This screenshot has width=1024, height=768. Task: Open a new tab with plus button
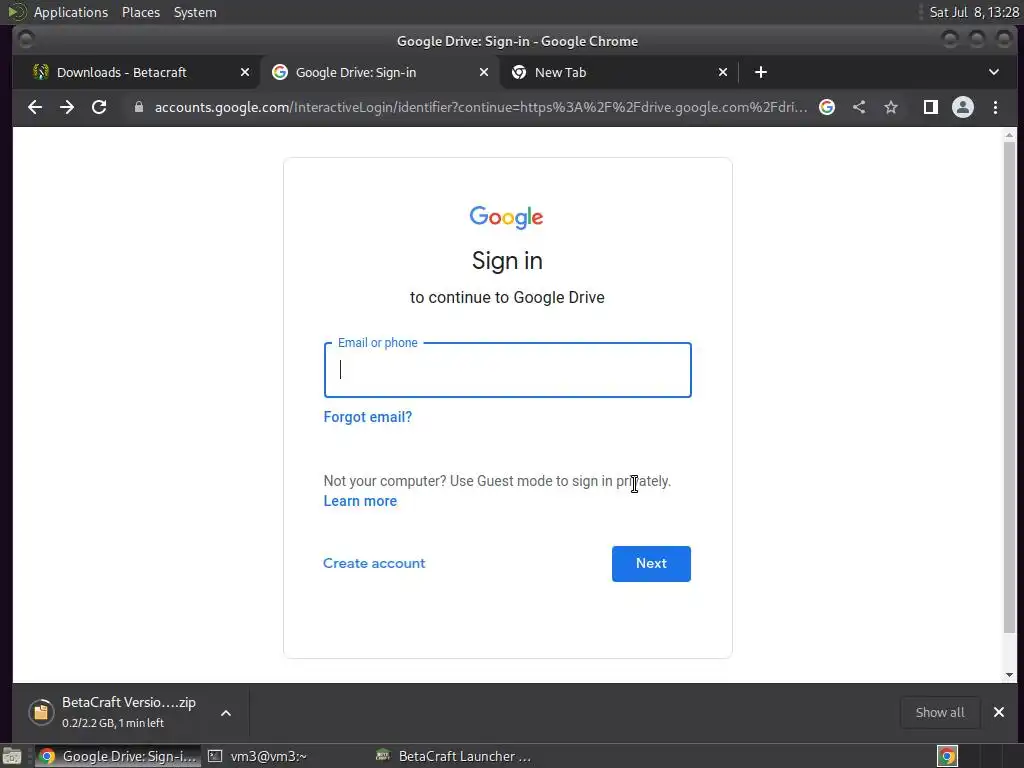[x=761, y=72]
